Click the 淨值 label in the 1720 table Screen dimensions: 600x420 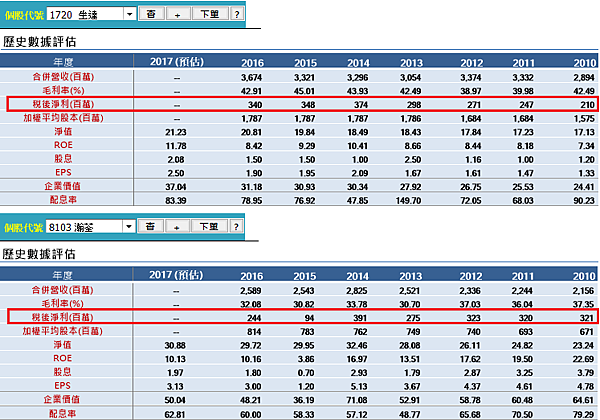[x=63, y=132]
